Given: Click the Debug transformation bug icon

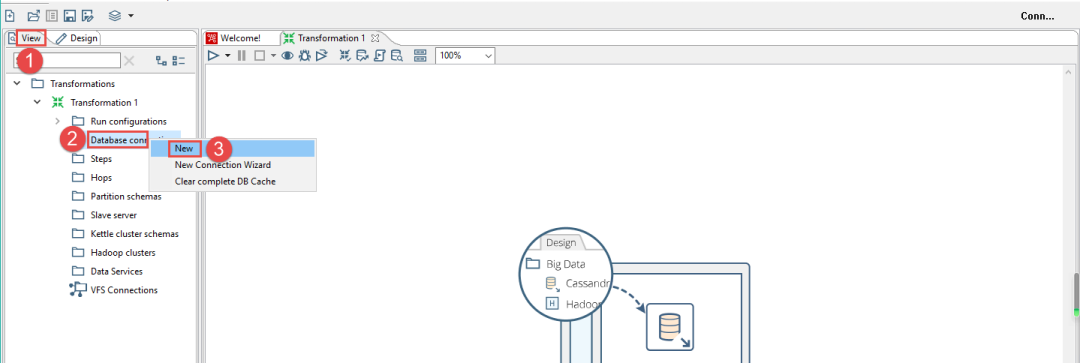Looking at the screenshot, I should click(304, 56).
